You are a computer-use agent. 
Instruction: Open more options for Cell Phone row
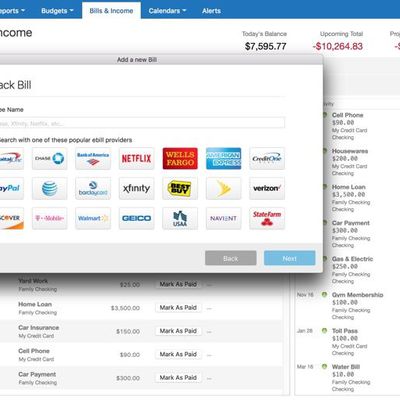209,355
